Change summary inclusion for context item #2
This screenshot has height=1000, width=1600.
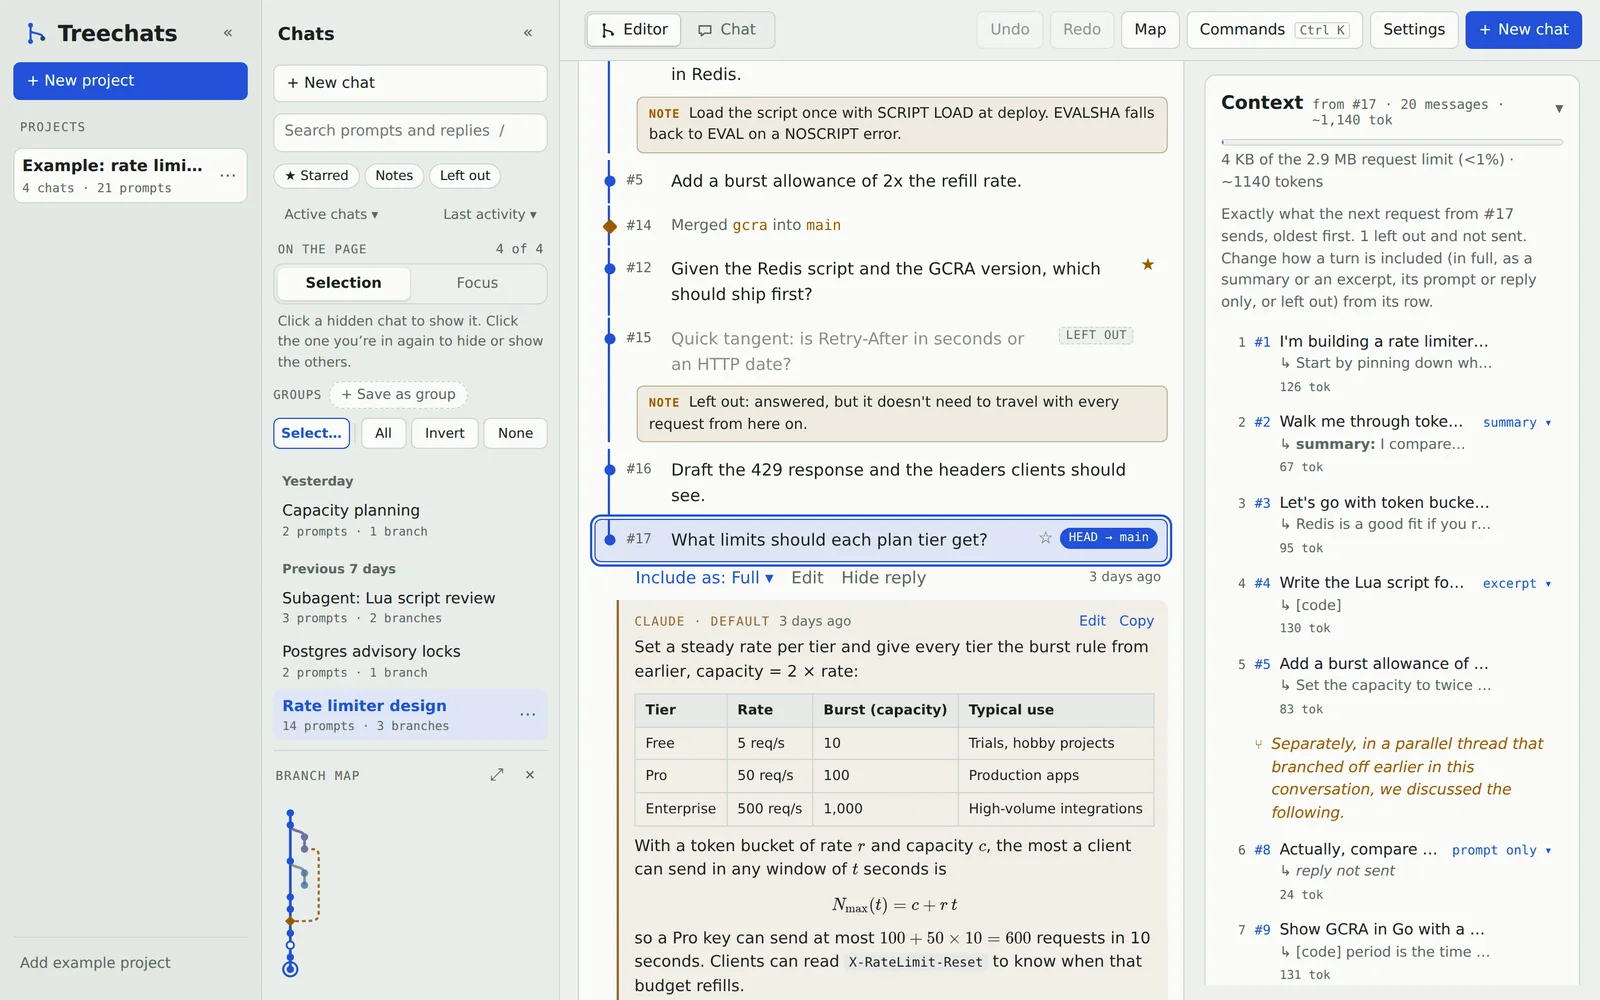point(1517,423)
